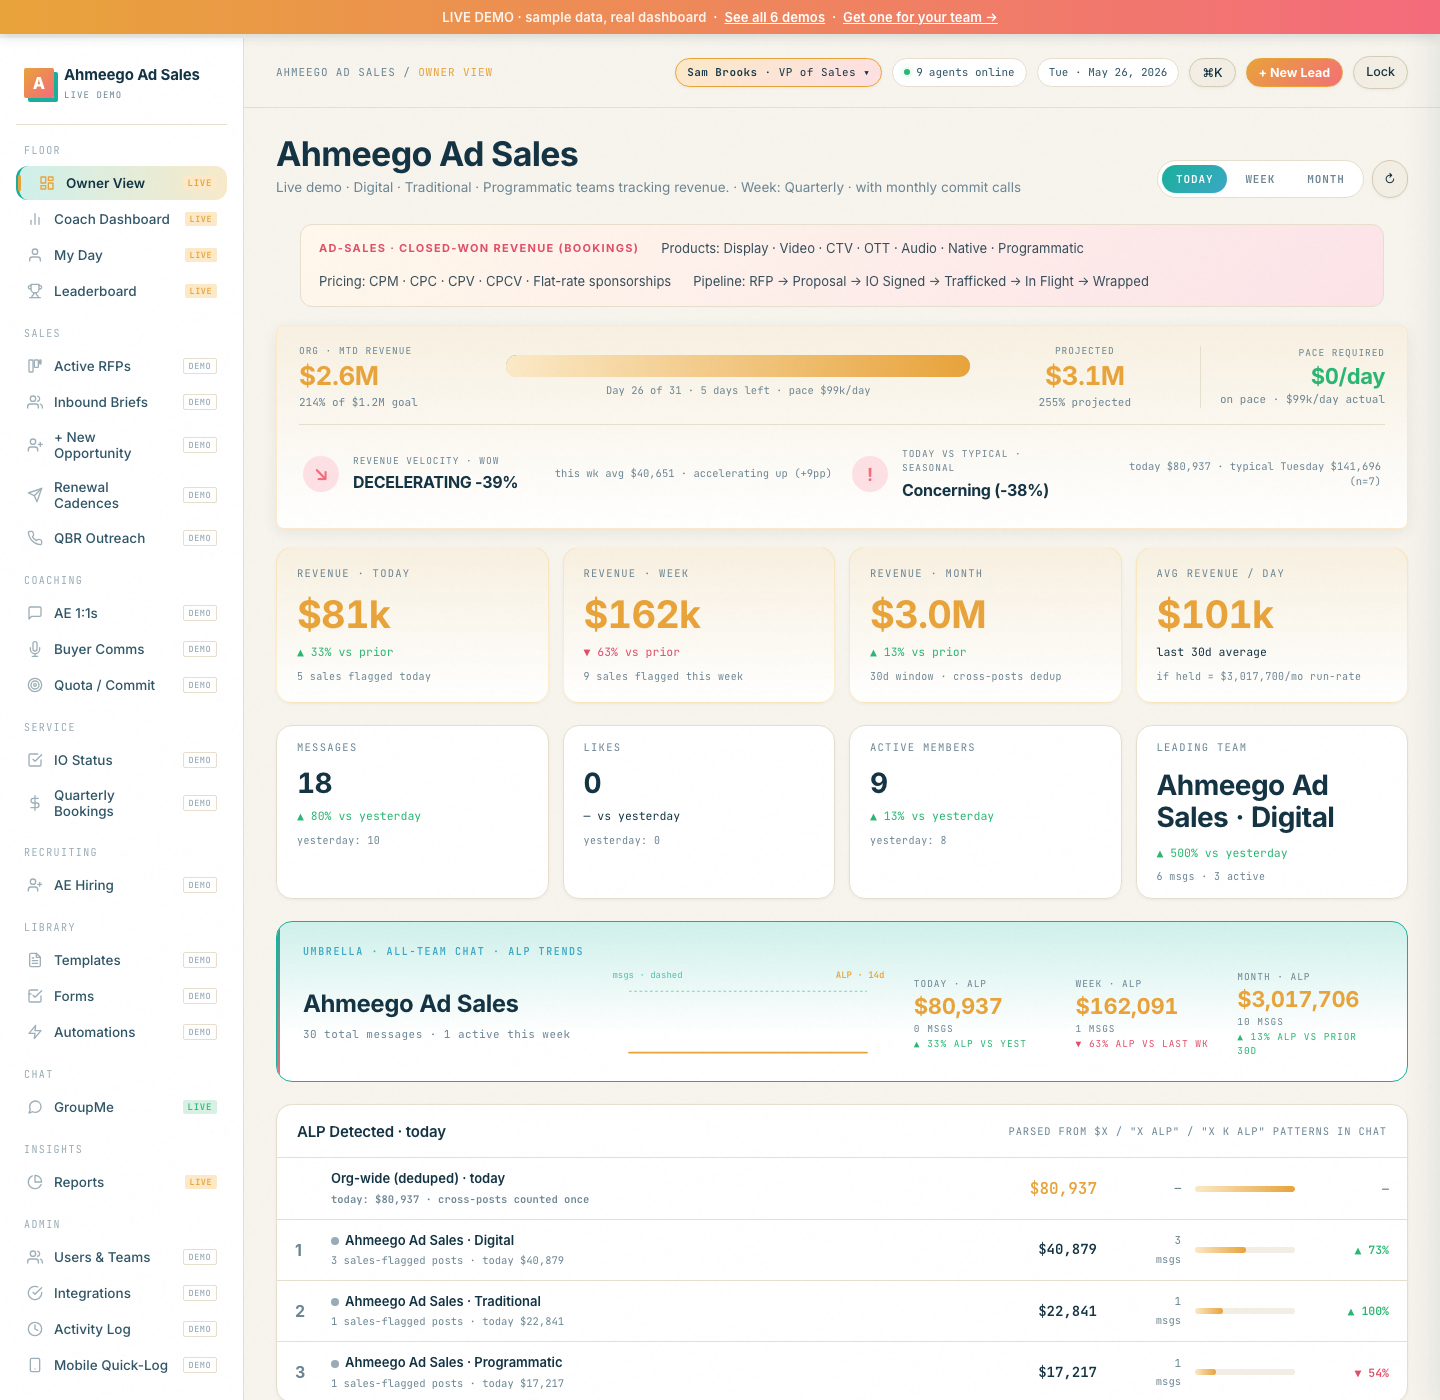Click 'Ahmeego Ad Sales · Programmatic' row
The width and height of the screenshot is (1440, 1400).
coord(841,1372)
